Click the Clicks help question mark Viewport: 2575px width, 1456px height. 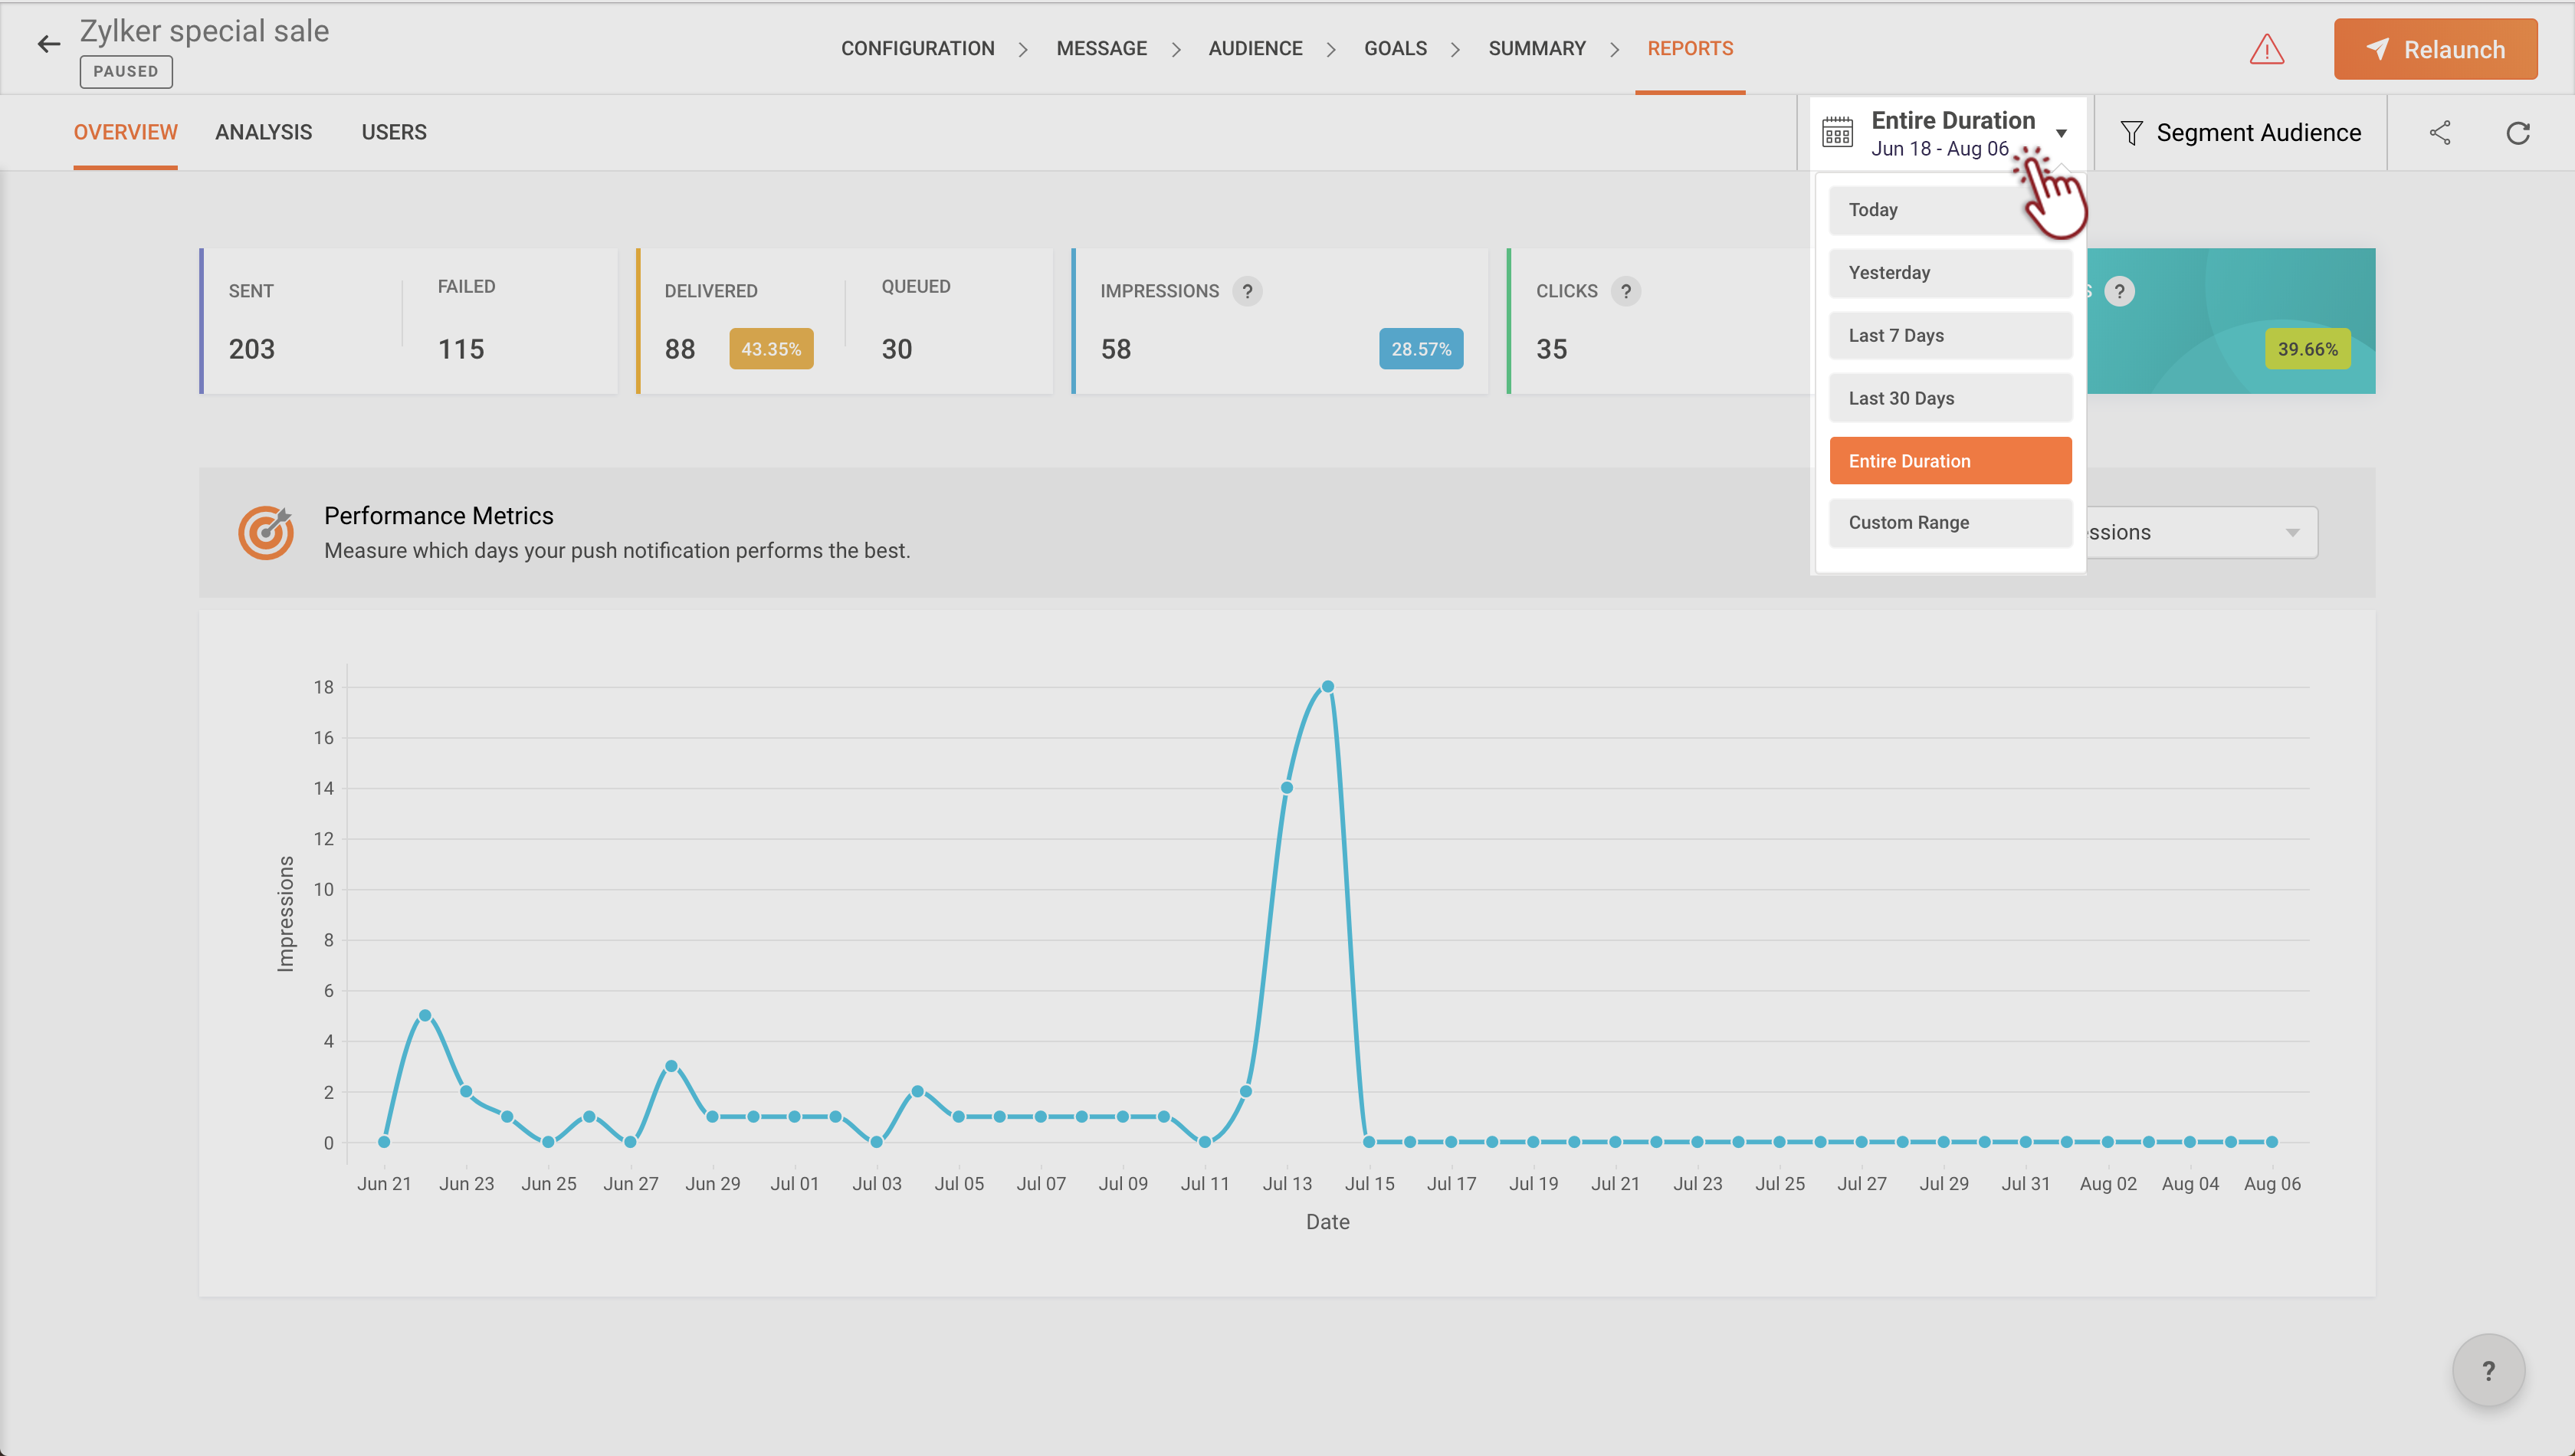(1626, 291)
